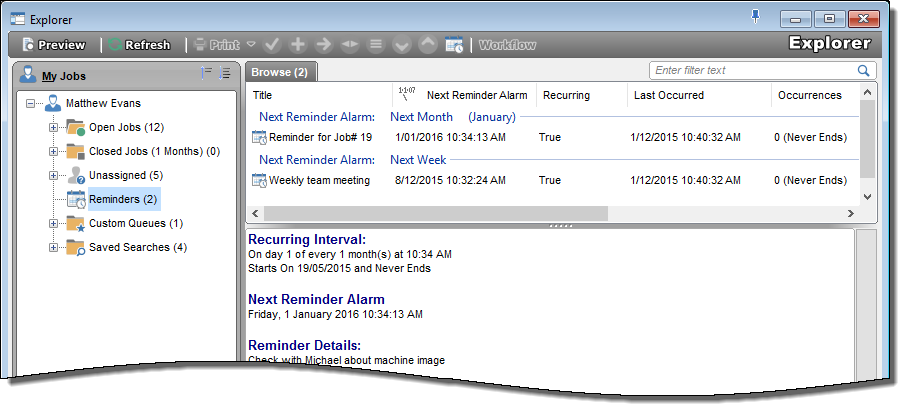Click scroll up arrow in reminder list
905x412 pixels.
pyautogui.click(x=867, y=92)
